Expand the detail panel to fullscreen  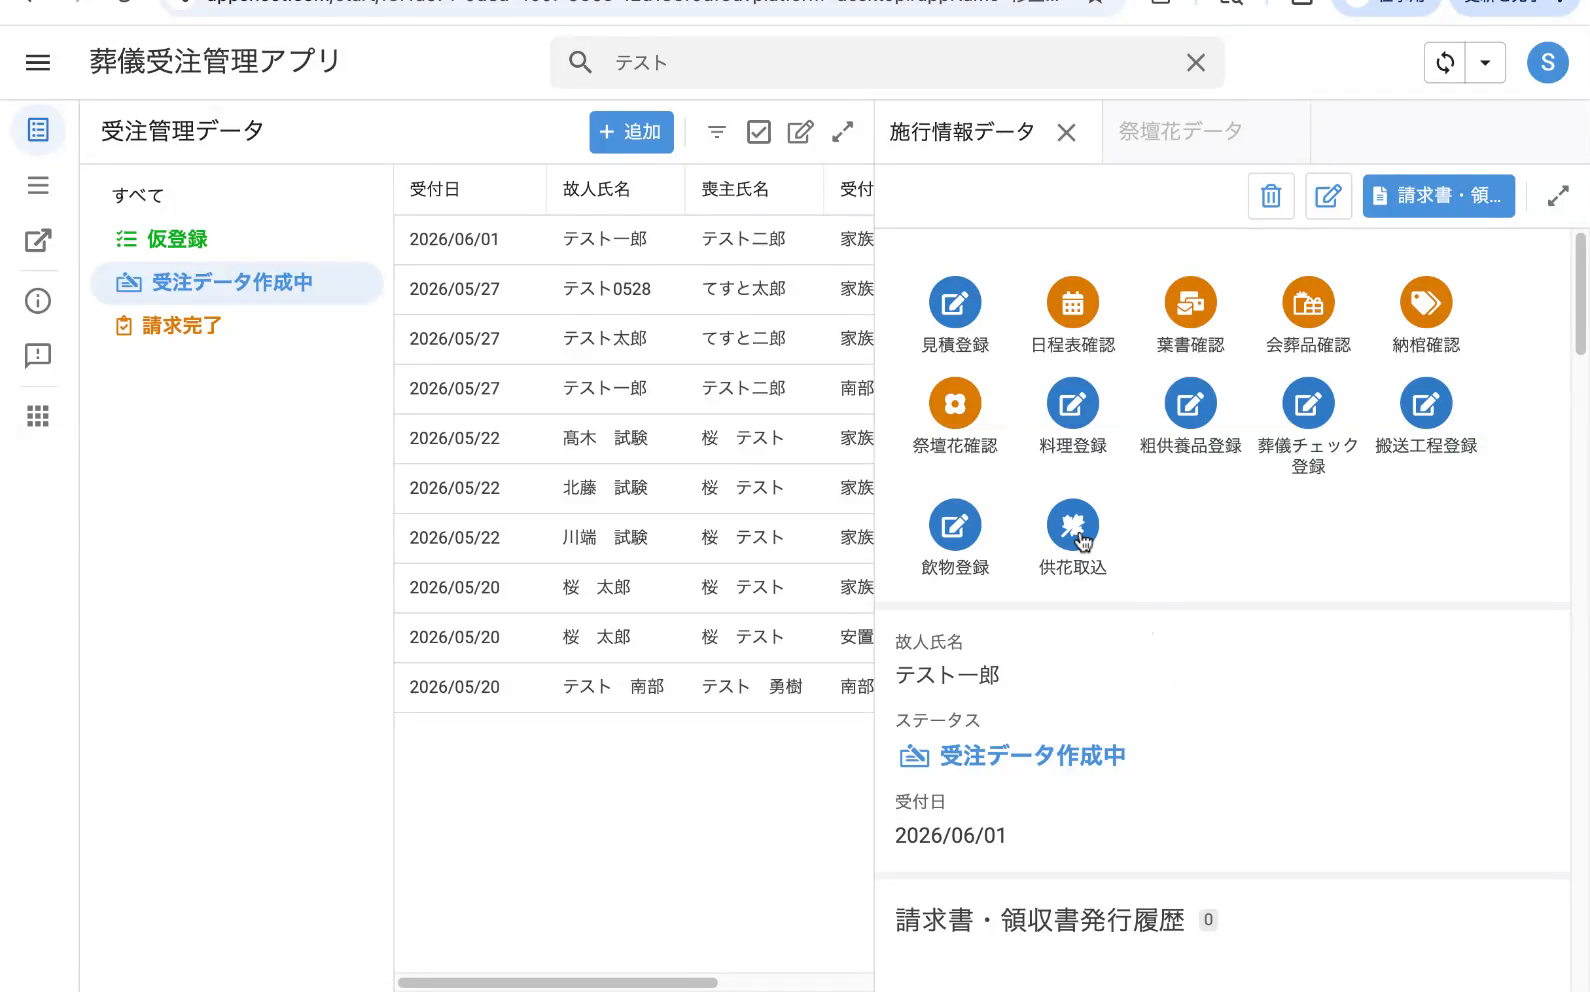(1558, 196)
